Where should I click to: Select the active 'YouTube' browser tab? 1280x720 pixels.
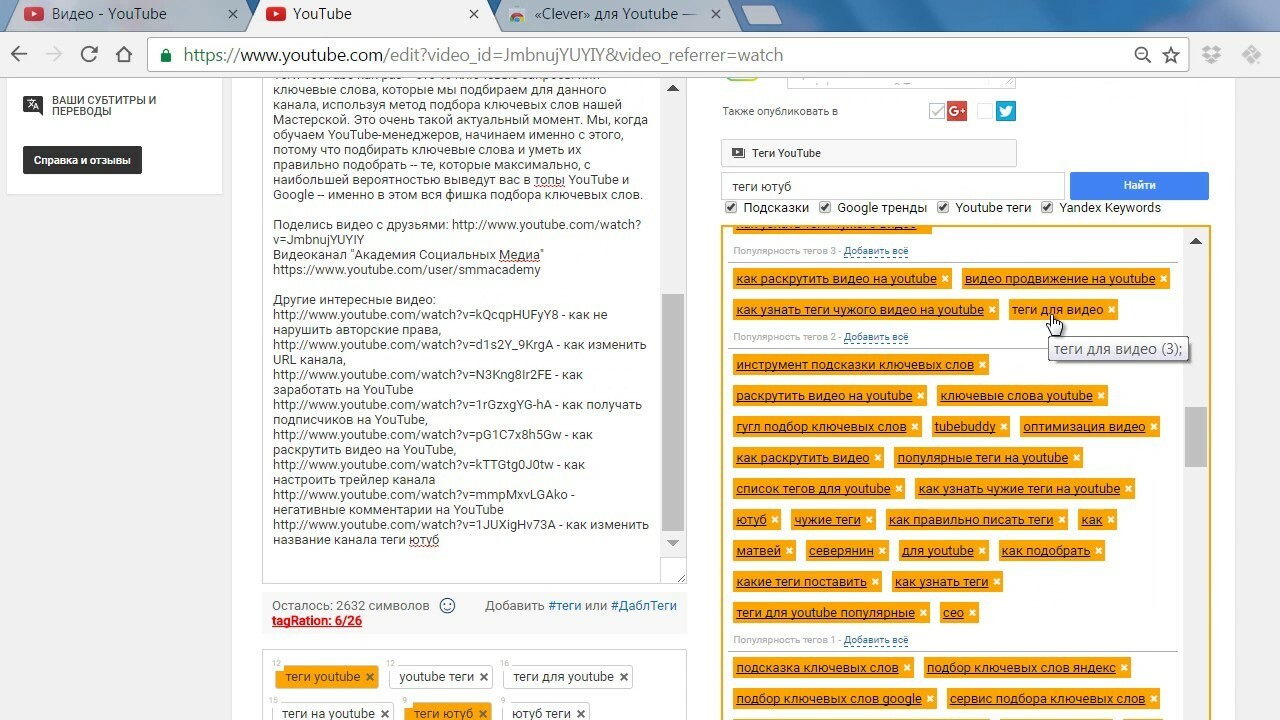tap(372, 15)
